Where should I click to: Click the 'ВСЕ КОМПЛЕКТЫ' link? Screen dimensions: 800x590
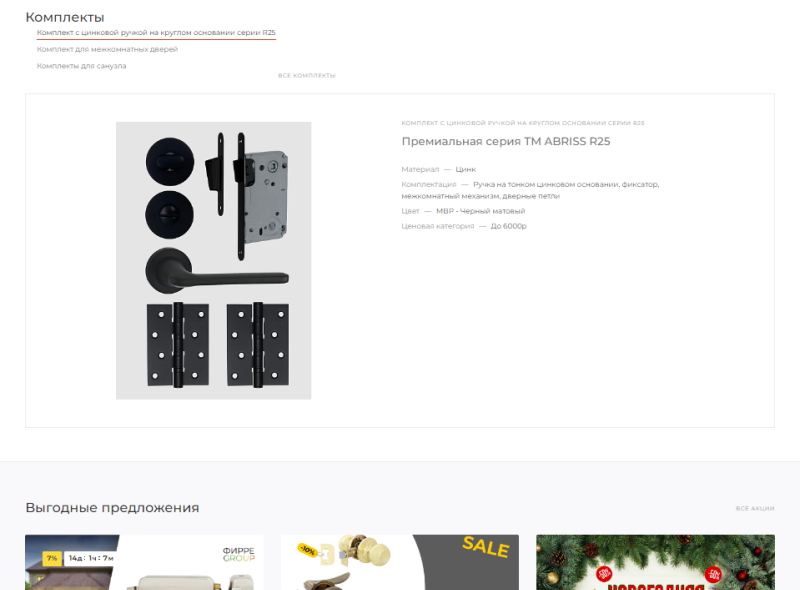pyautogui.click(x=307, y=76)
